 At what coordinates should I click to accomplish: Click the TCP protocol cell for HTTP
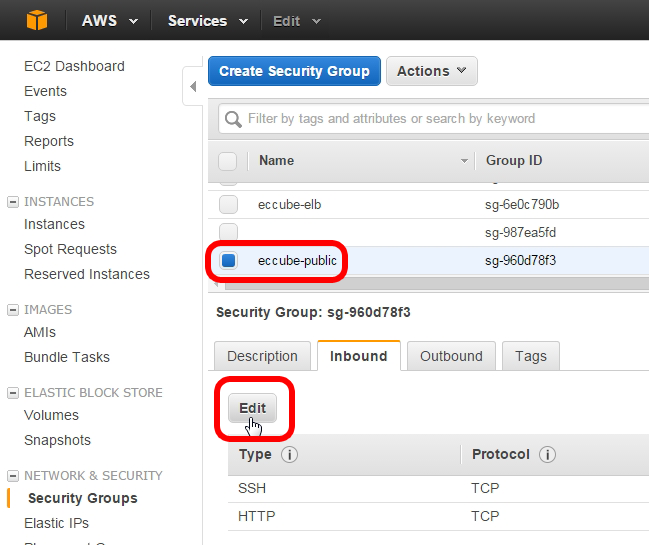485,516
